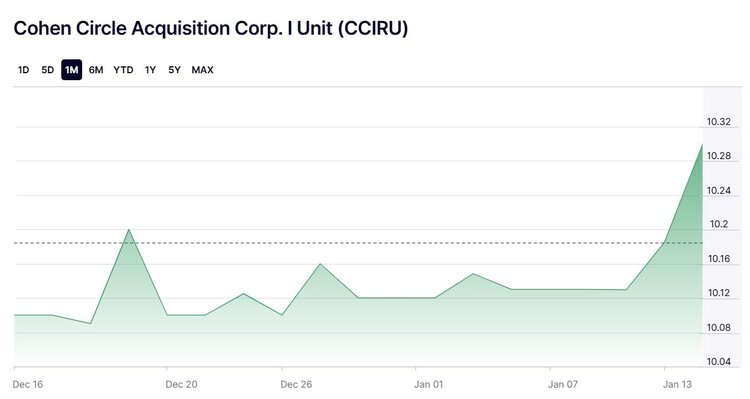Click the active 1M range tab
The height and width of the screenshot is (399, 750).
pos(71,70)
